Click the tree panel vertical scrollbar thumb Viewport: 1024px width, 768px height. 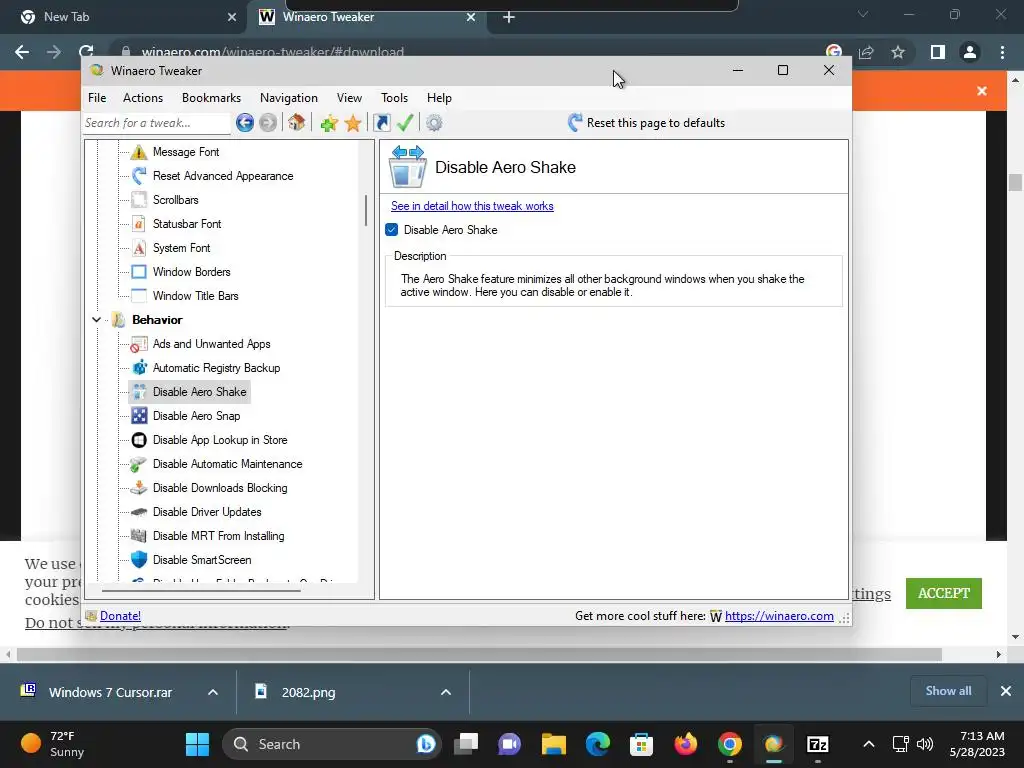click(x=366, y=210)
